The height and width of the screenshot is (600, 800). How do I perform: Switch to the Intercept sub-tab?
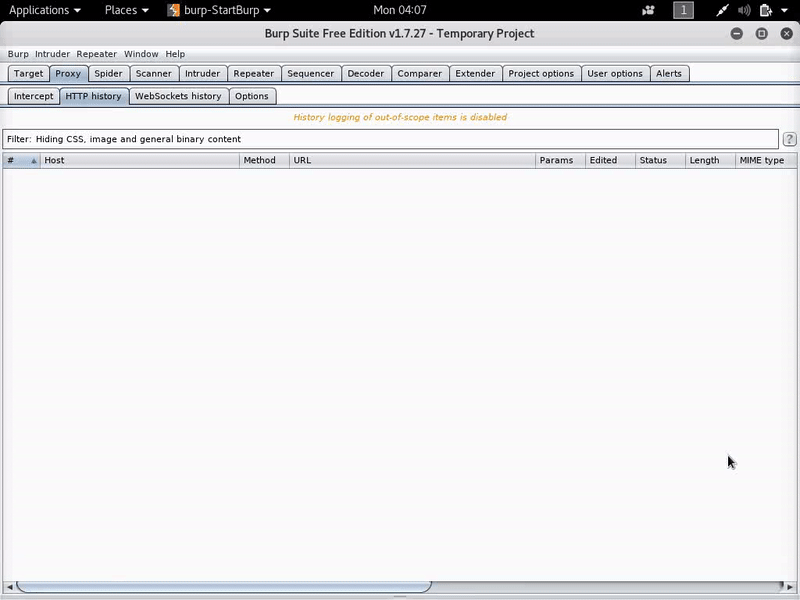(33, 96)
